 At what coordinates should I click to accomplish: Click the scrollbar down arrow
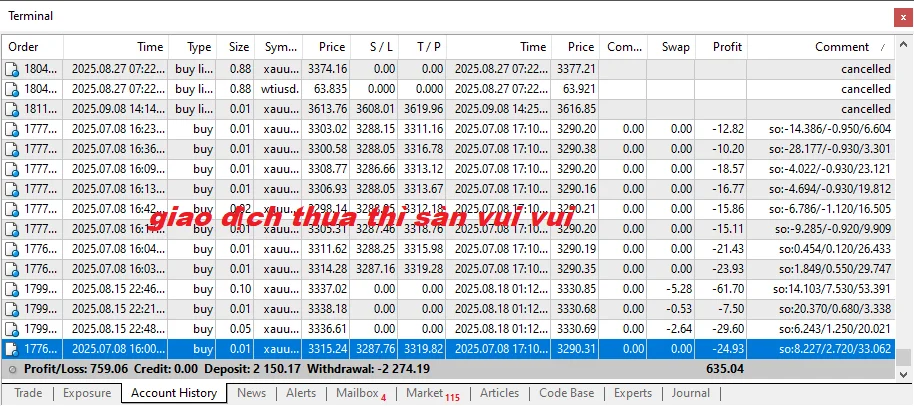point(904,373)
